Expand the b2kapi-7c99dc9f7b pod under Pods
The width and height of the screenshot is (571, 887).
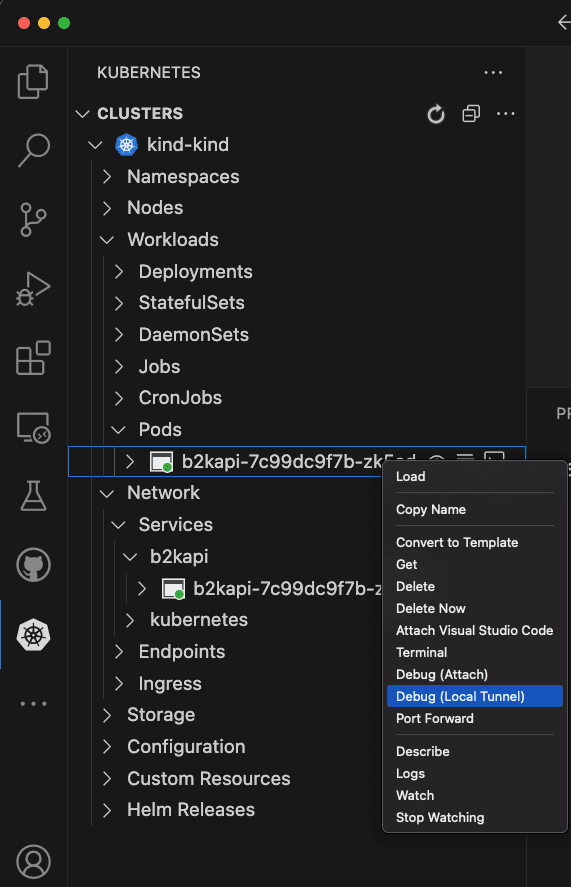[x=130, y=462]
